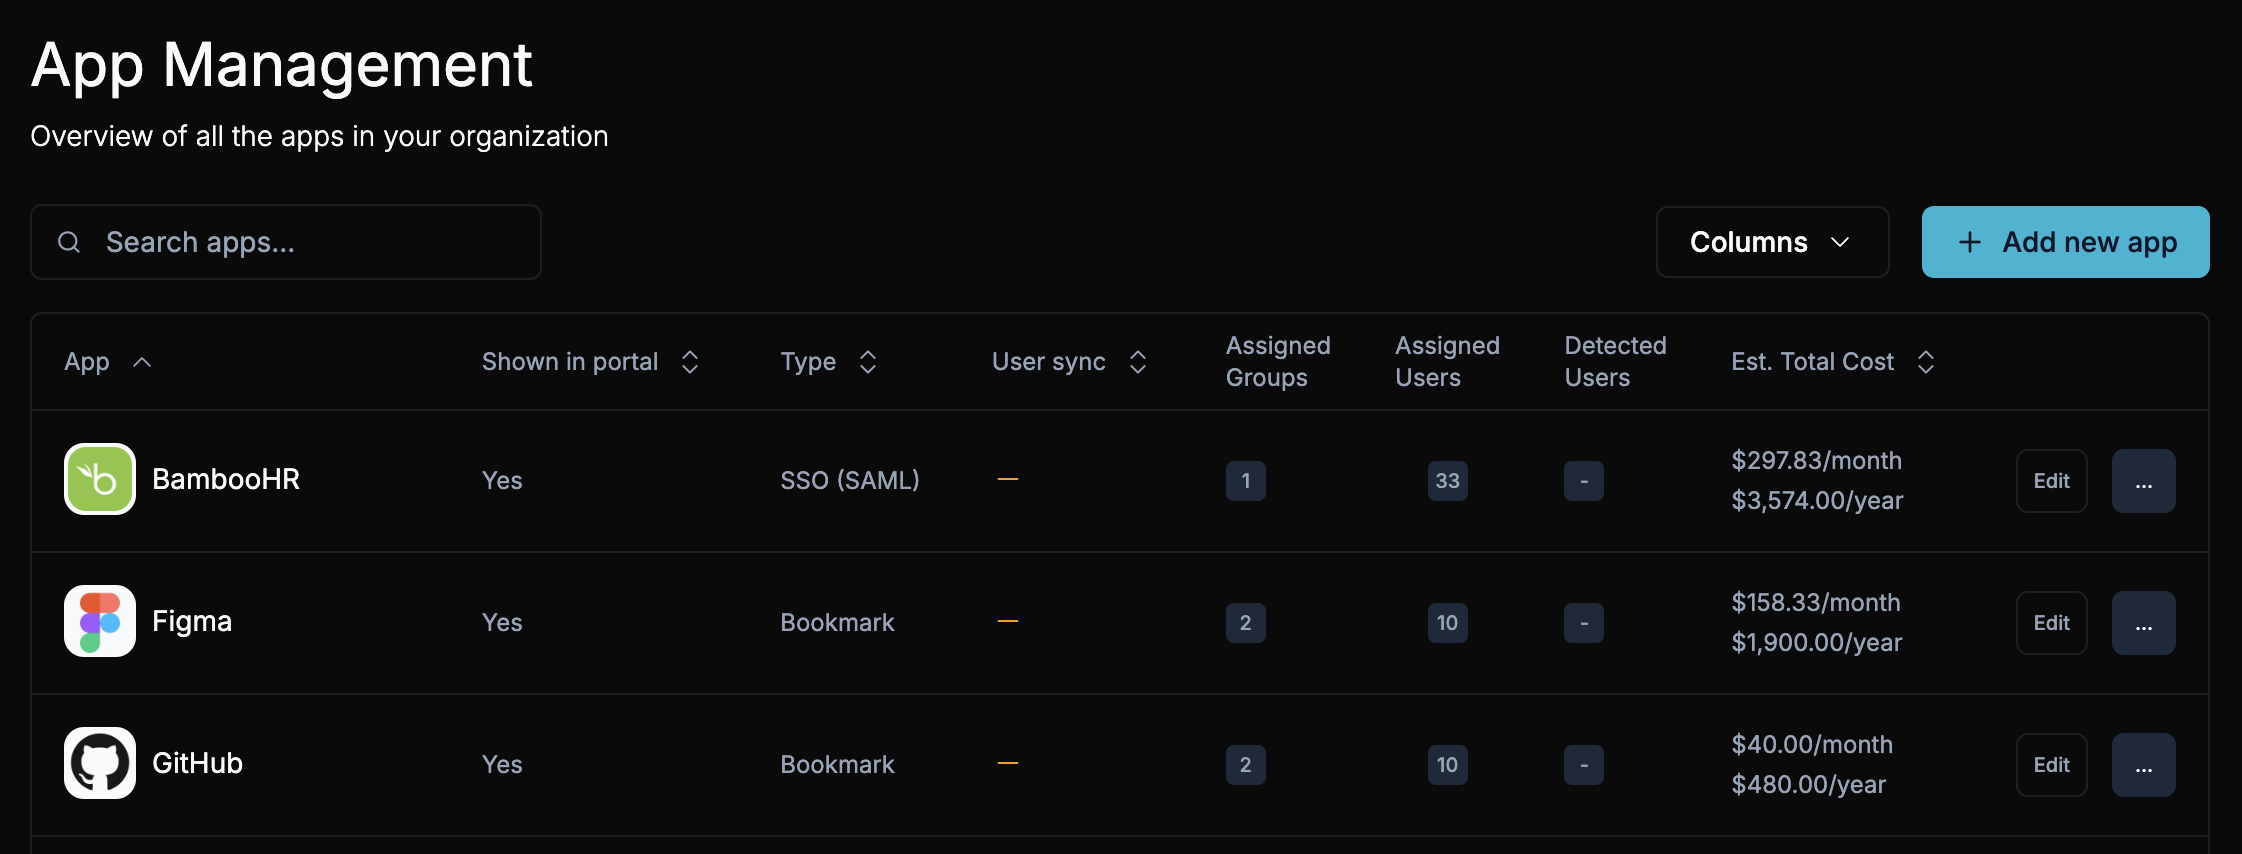Click the plus icon in Add new app

1969,242
